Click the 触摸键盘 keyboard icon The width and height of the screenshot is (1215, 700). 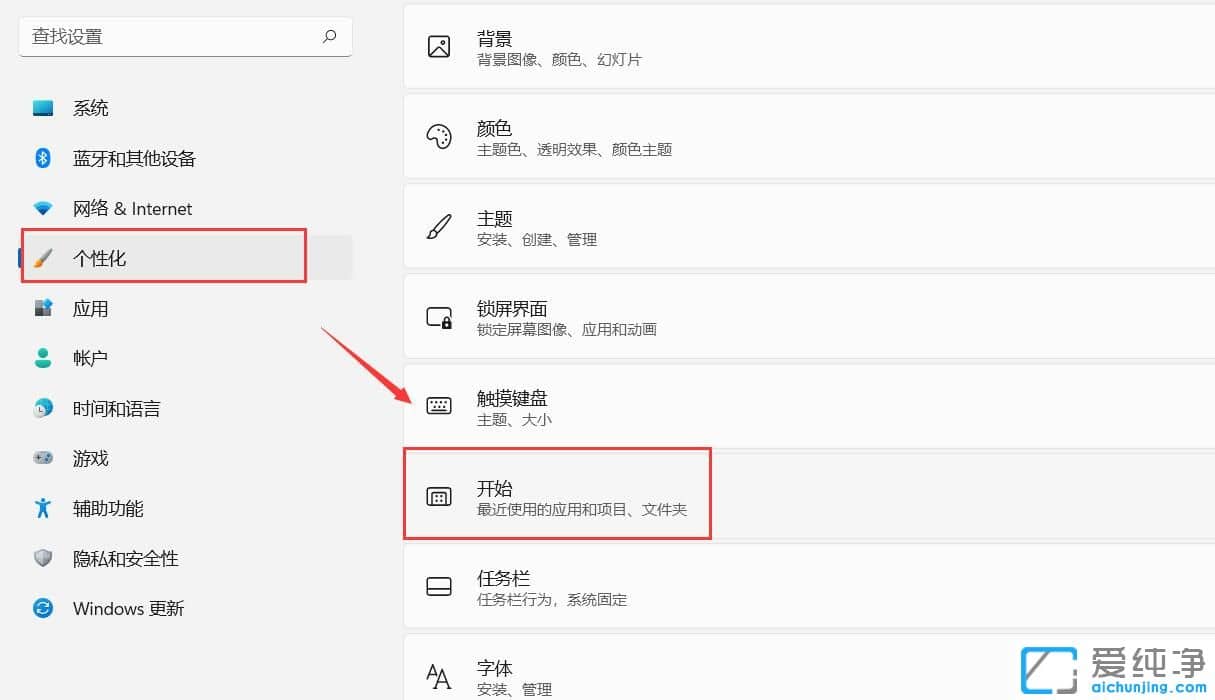click(439, 406)
